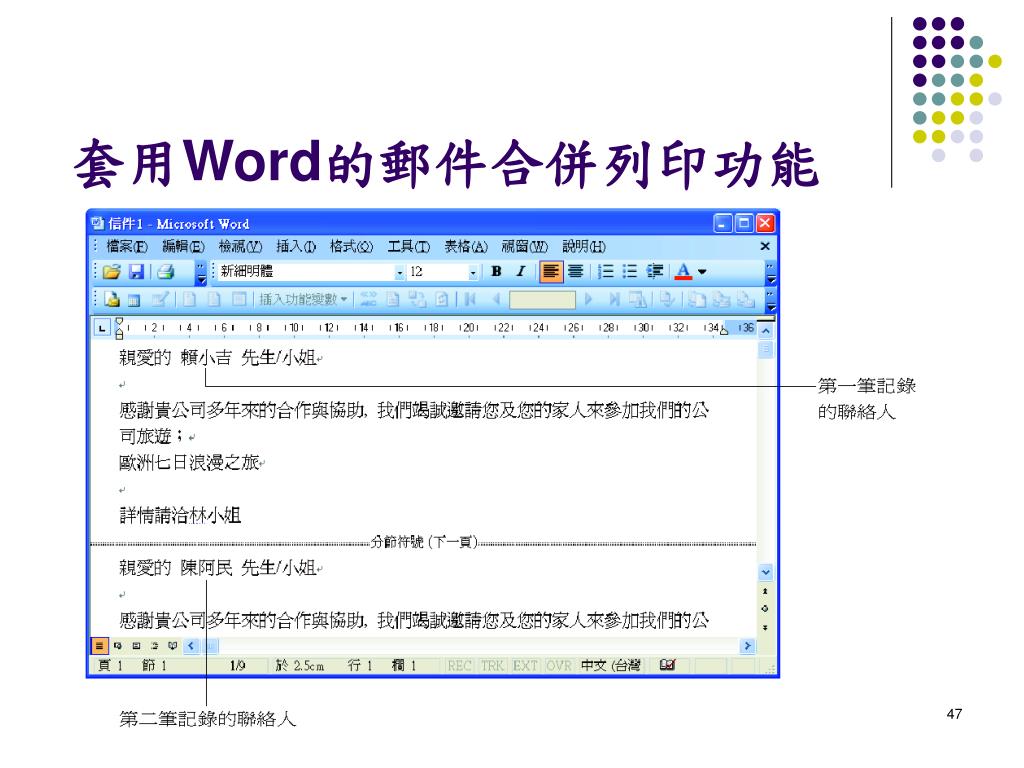
Task: Toggle TRK track changes in status bar
Action: point(492,665)
